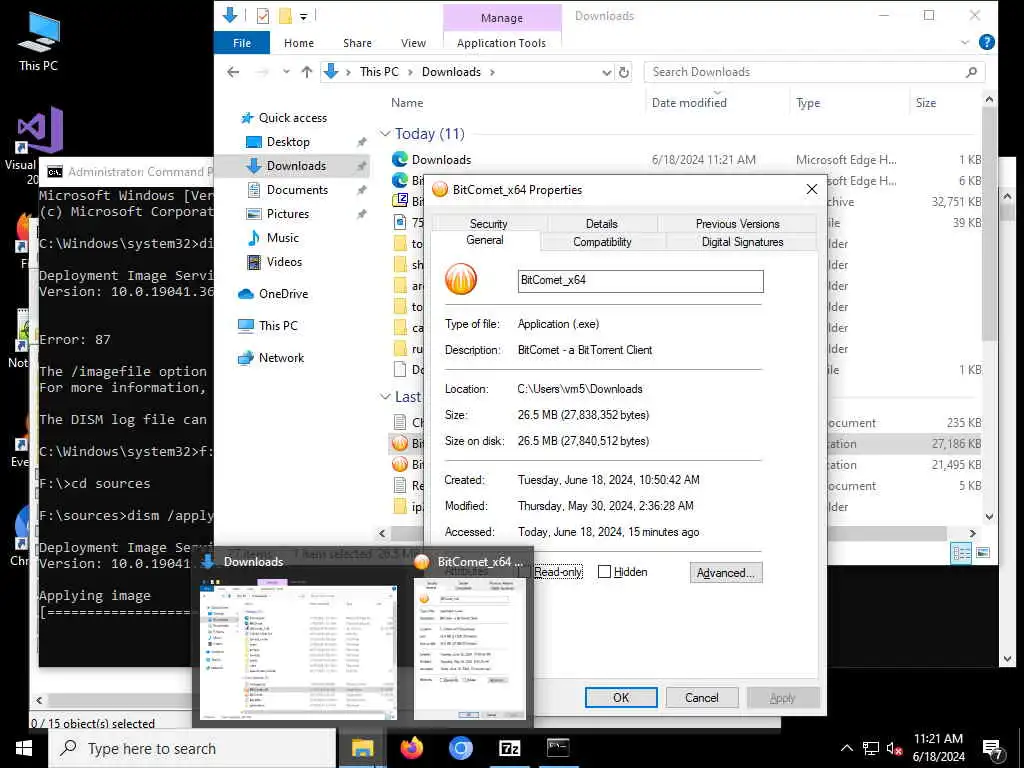The image size is (1024, 768).
Task: Go up one folder level arrow
Action: click(x=306, y=72)
